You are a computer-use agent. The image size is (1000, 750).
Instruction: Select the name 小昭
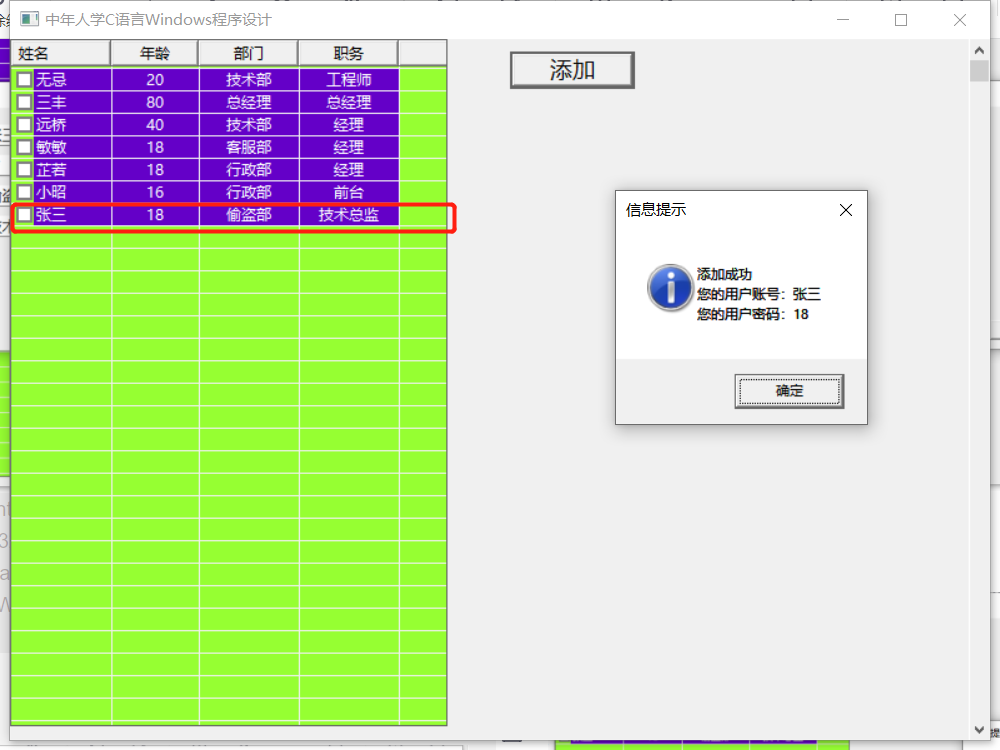(x=51, y=192)
